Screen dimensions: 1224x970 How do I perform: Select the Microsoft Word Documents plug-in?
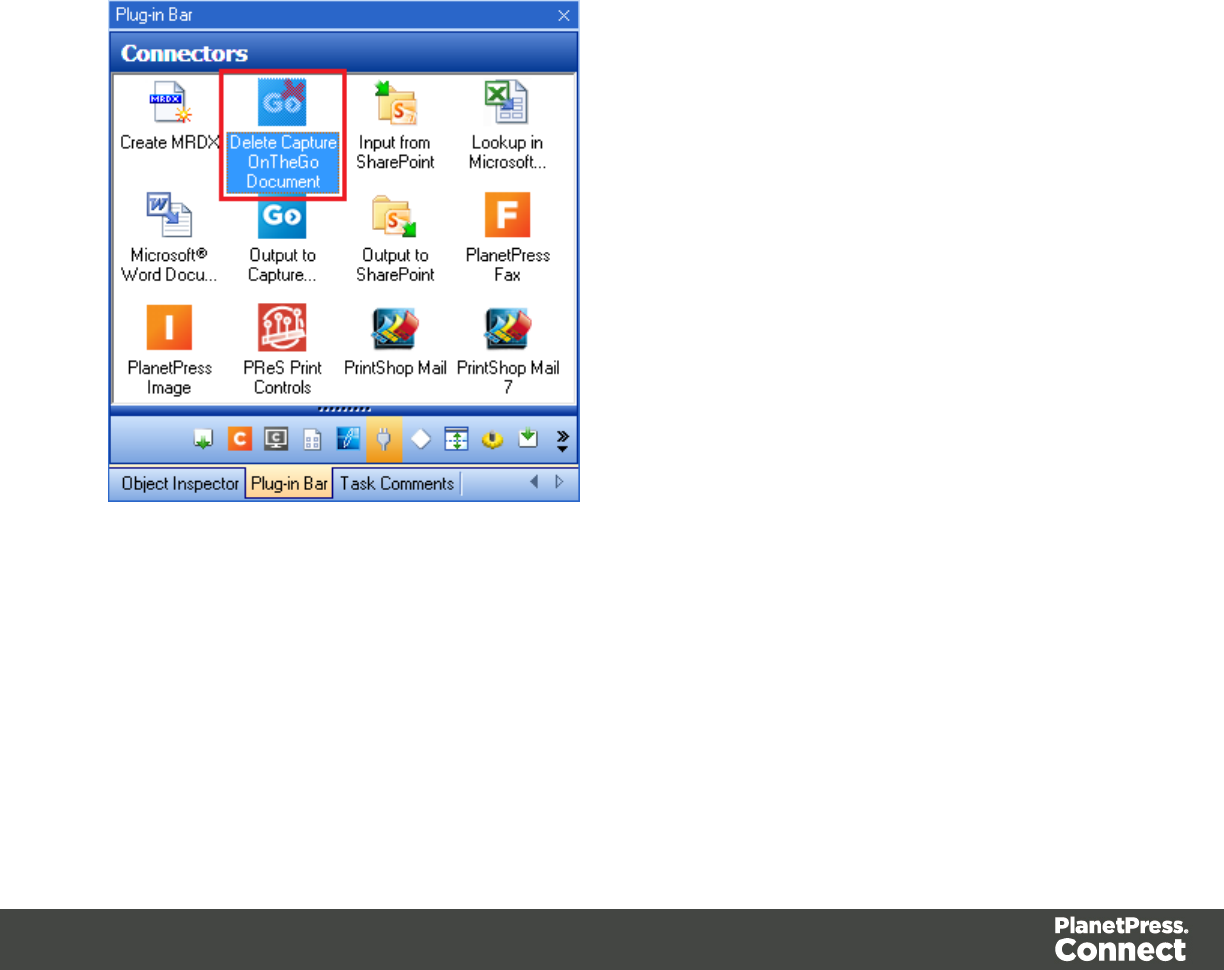pos(169,238)
